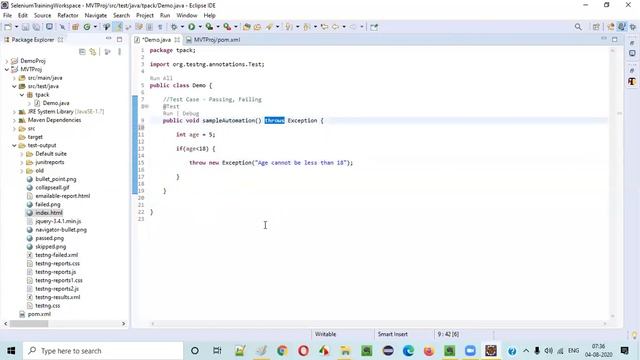Maximize the editor area
The height and width of the screenshot is (360, 640).
pyautogui.click(x=615, y=40)
